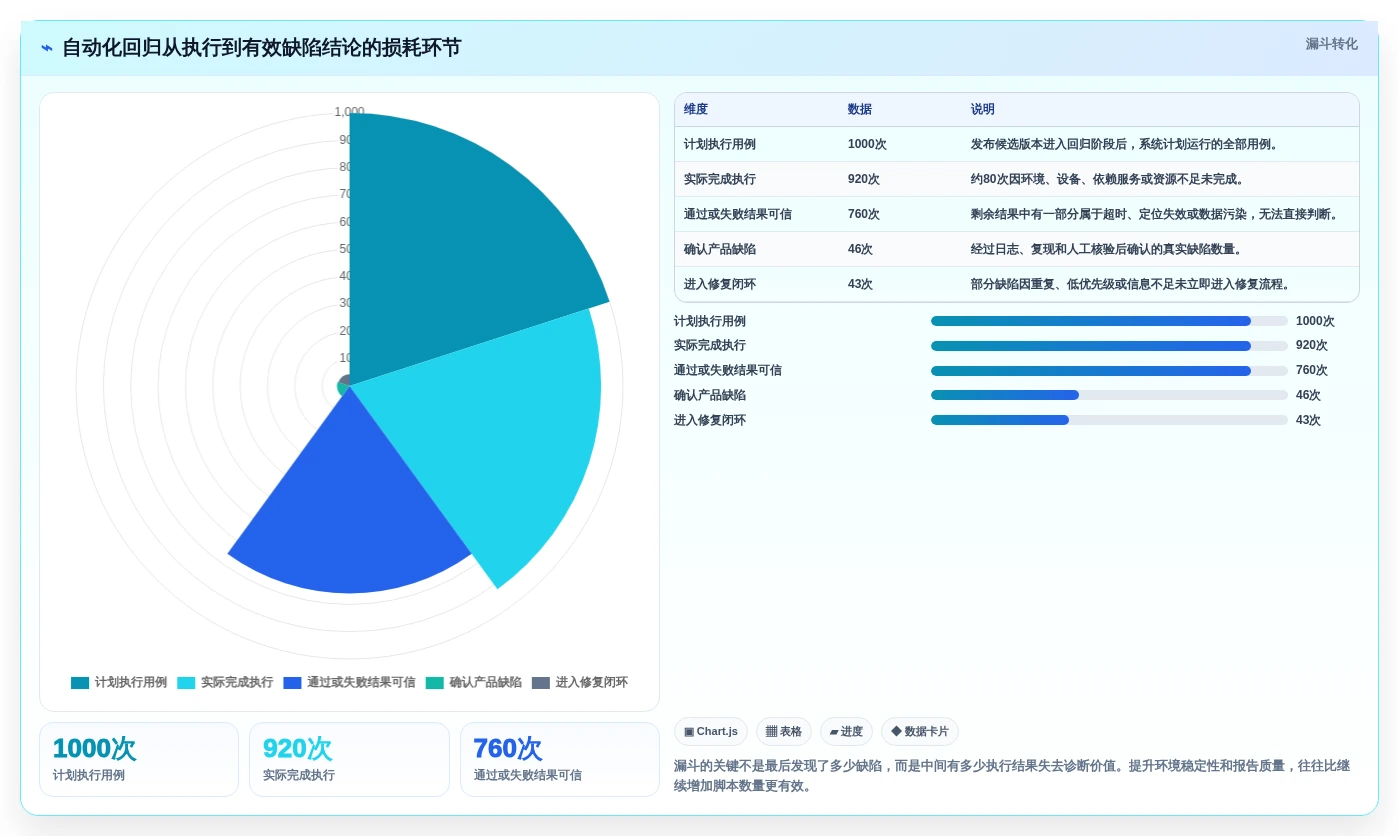
Task: Toggle the 实际完成执行 legend item
Action: click(225, 683)
